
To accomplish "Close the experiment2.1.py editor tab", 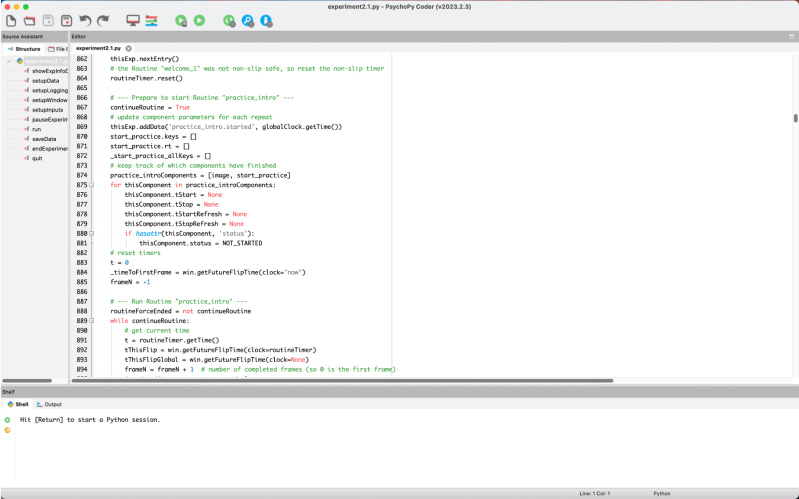I will [128, 48].
